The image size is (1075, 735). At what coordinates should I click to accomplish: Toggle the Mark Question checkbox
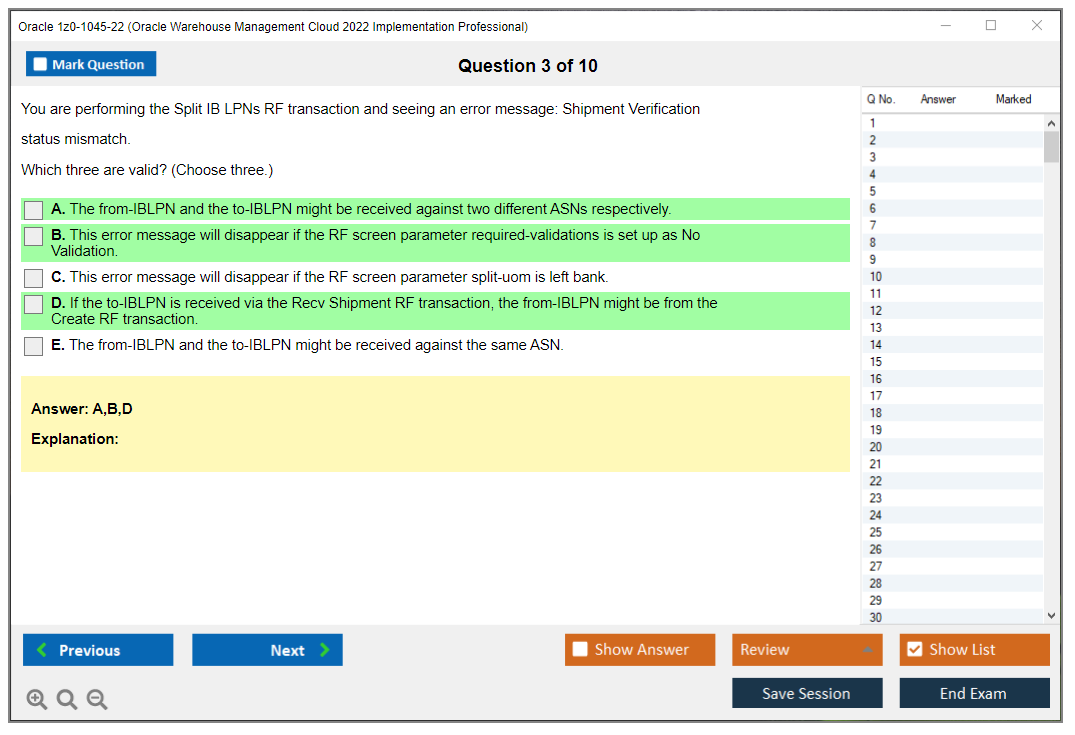point(39,63)
